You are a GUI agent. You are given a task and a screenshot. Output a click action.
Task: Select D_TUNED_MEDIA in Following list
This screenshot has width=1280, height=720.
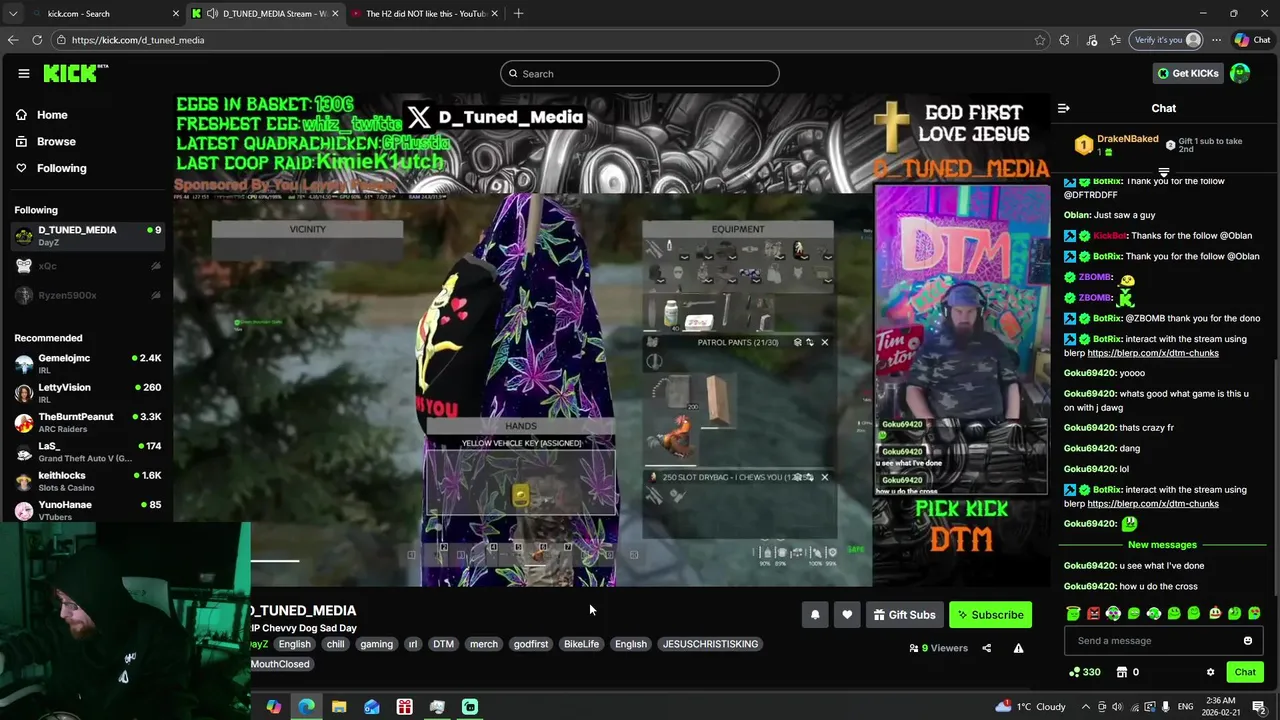tap(88, 236)
